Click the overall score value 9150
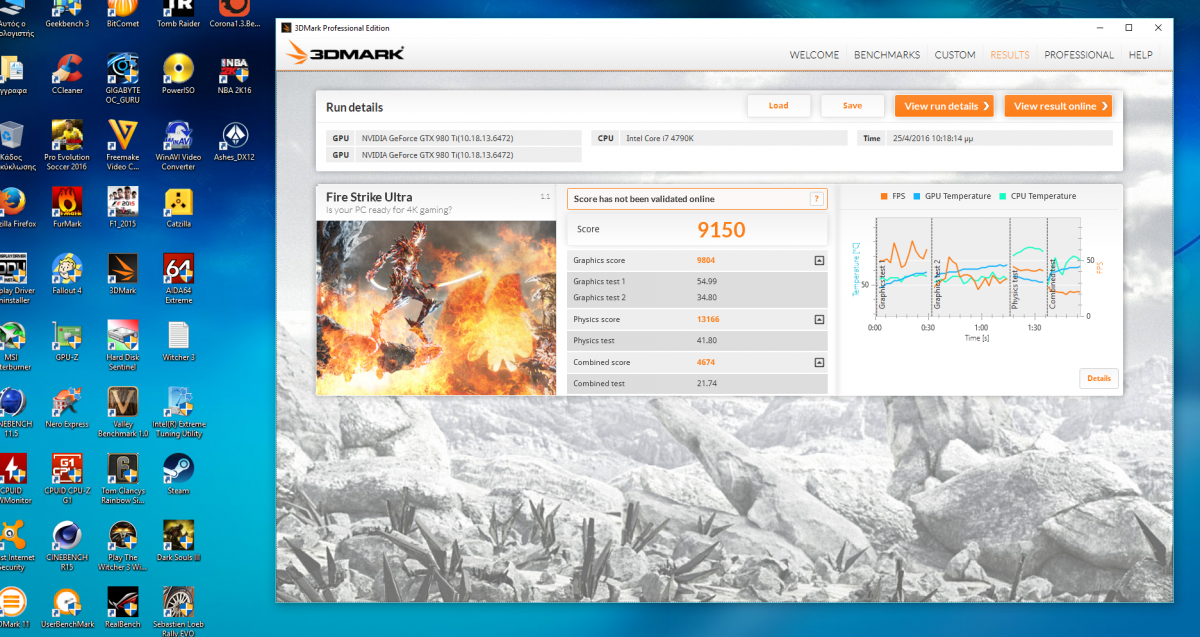The height and width of the screenshot is (637, 1200). pos(721,230)
